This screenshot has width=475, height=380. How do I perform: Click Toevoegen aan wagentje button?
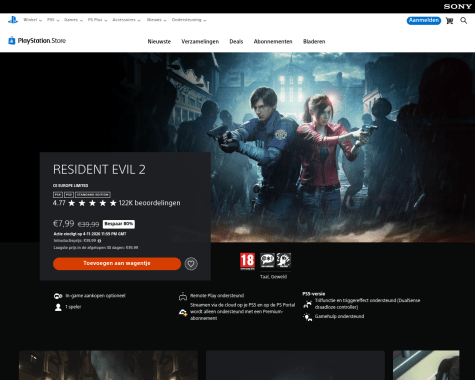tap(117, 264)
